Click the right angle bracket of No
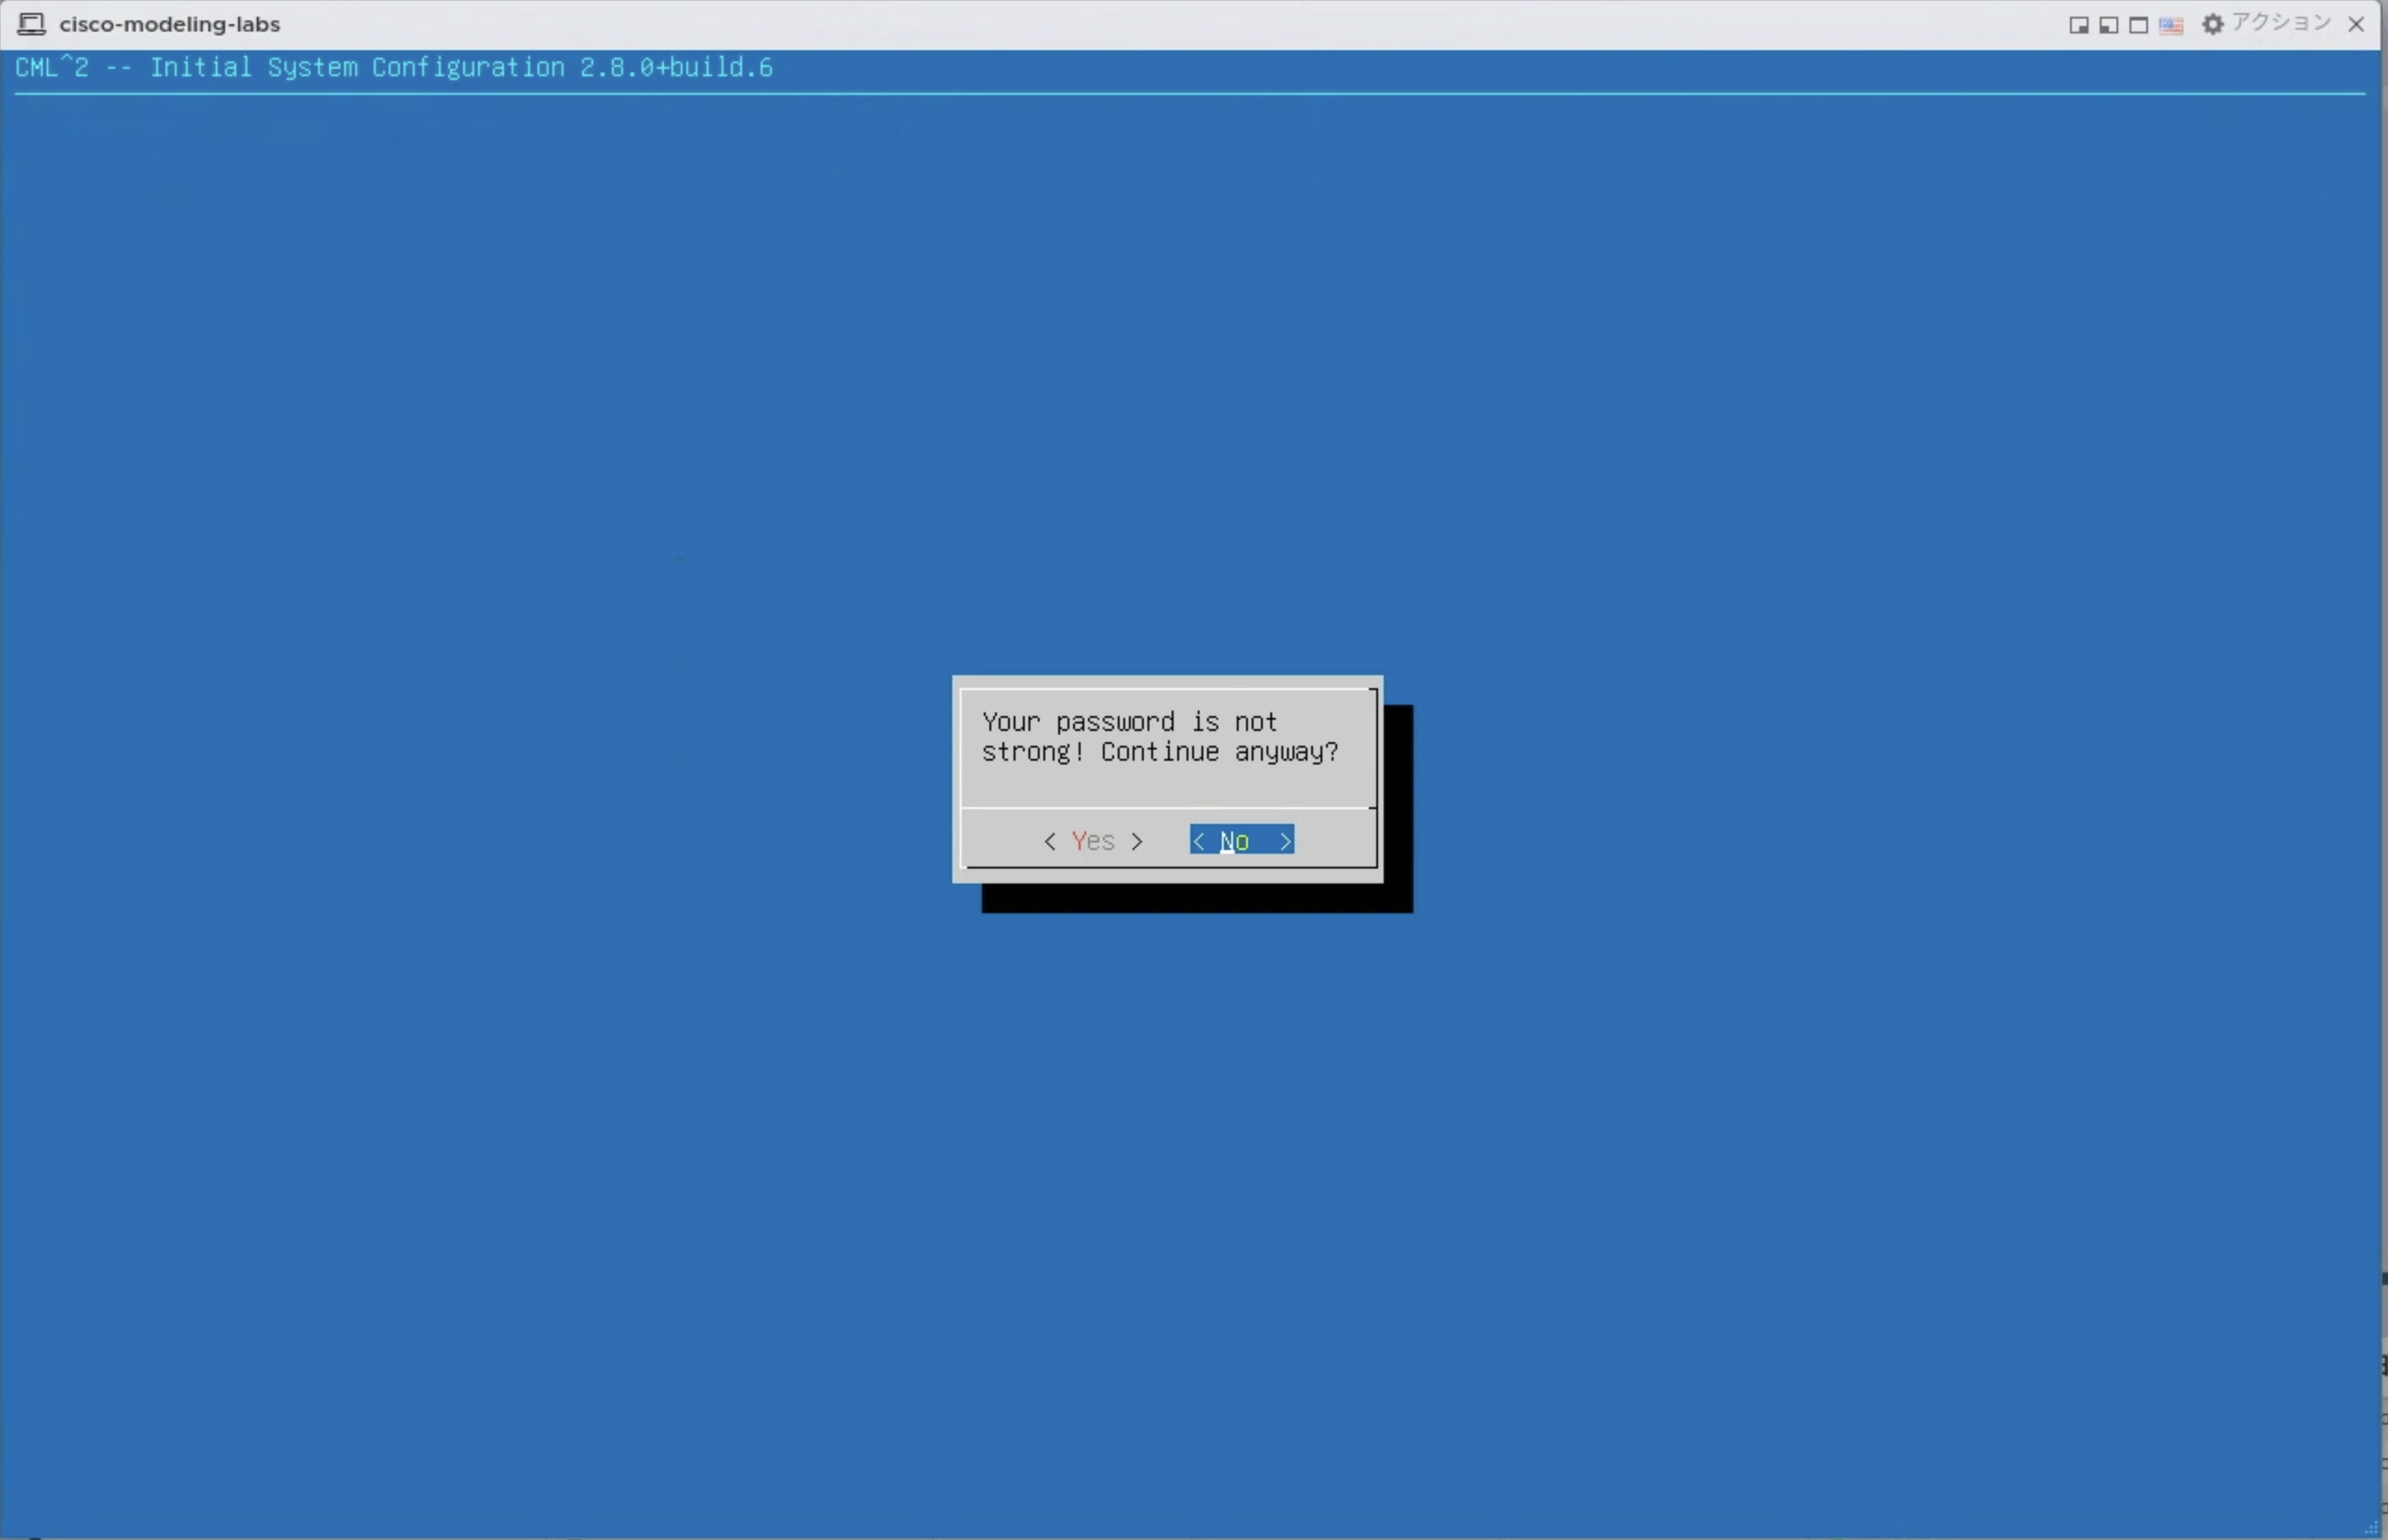Image resolution: width=2388 pixels, height=1540 pixels. [1285, 842]
